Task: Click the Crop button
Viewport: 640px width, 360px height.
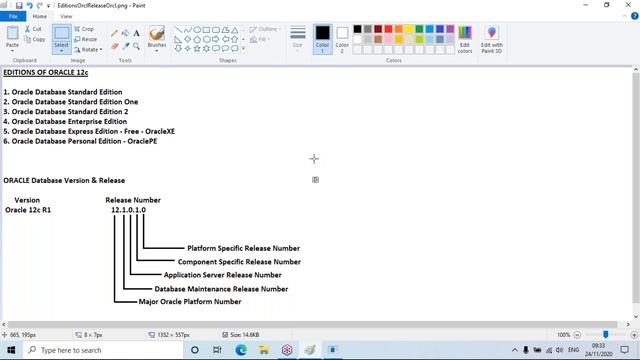Action: tap(84, 29)
